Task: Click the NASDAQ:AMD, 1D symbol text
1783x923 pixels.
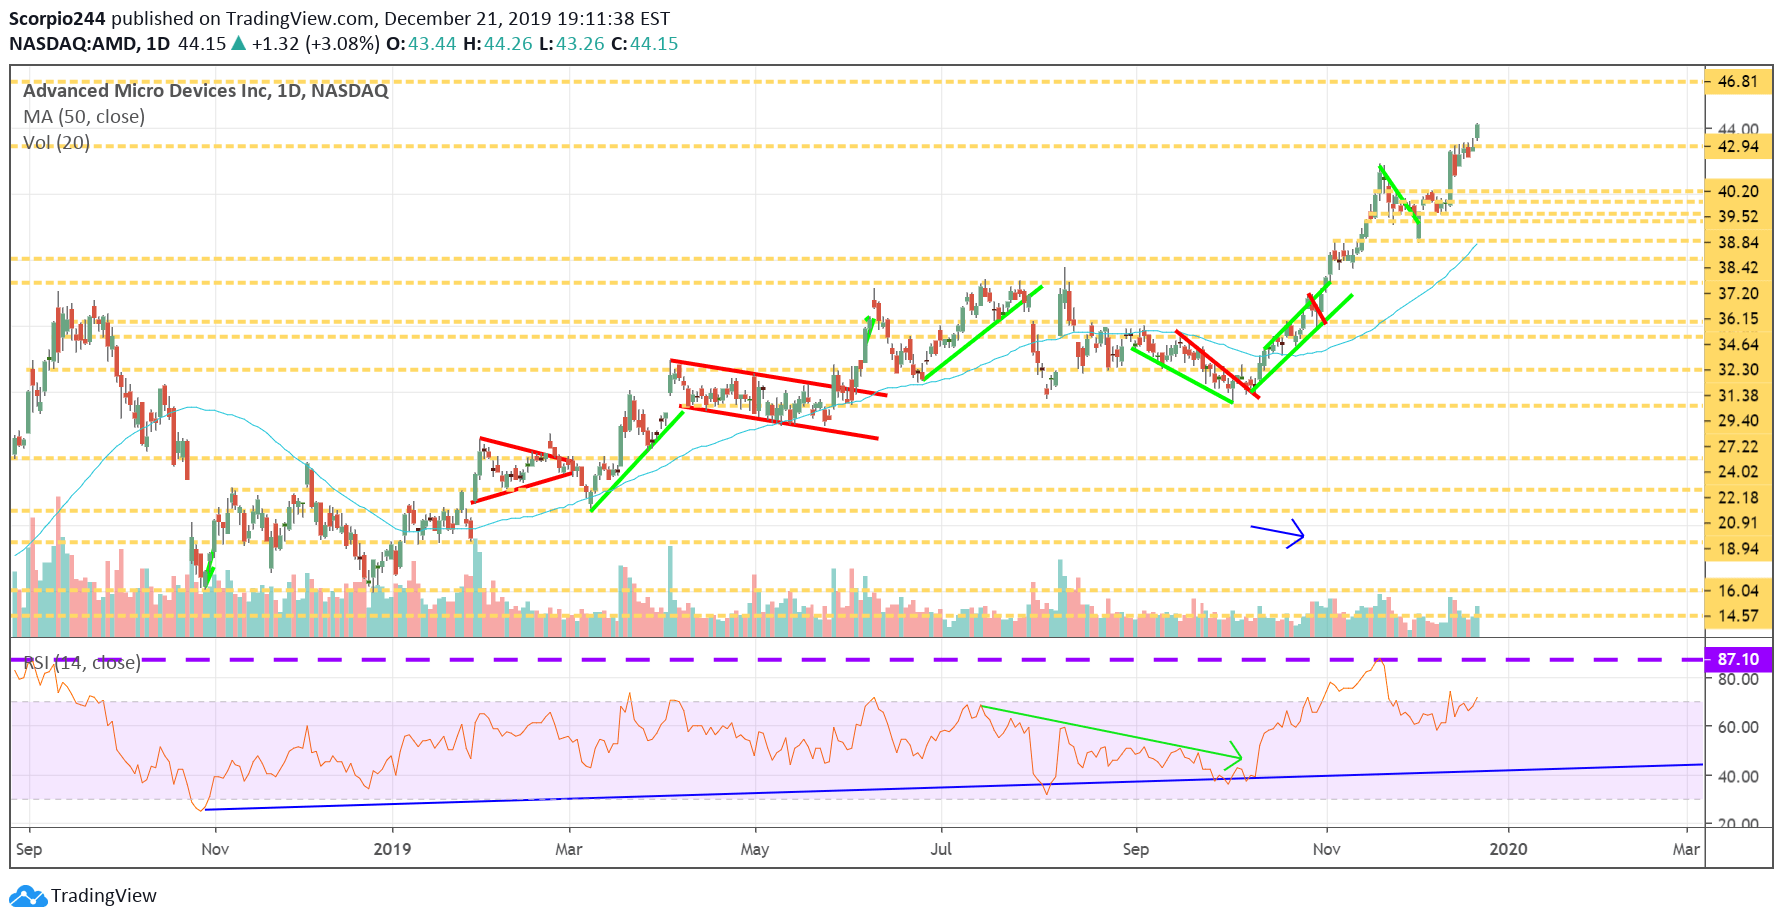Action: (89, 44)
